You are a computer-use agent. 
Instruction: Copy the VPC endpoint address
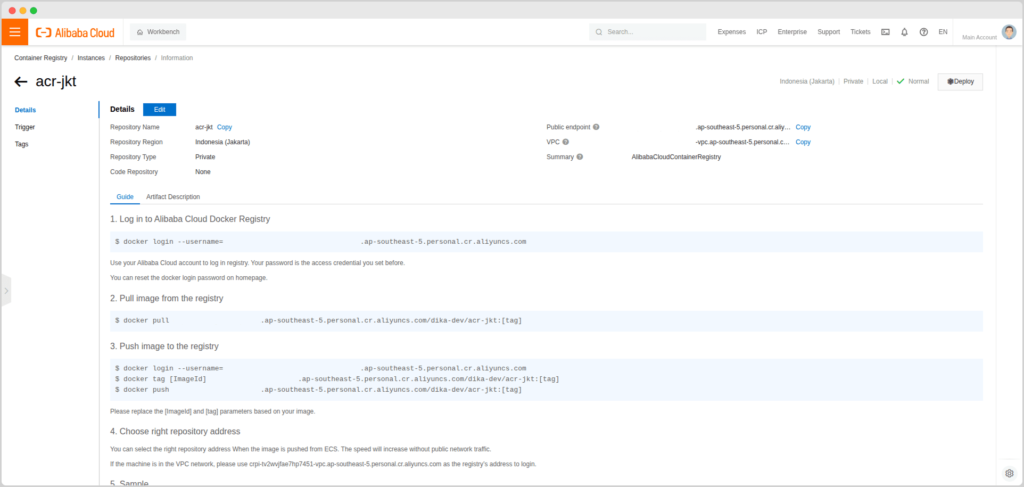click(803, 142)
